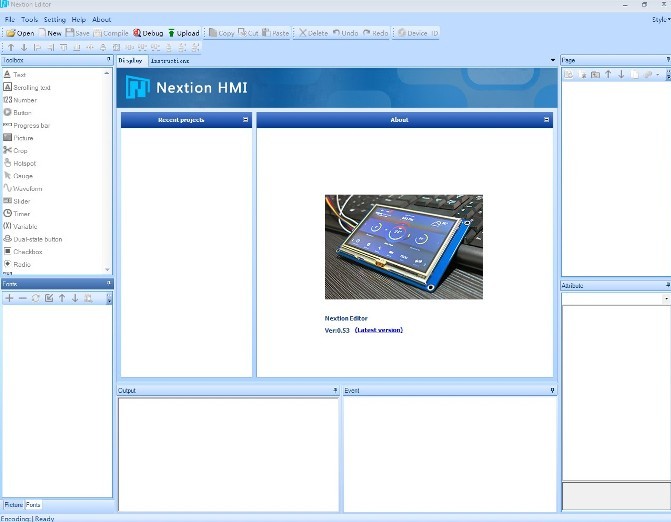This screenshot has height=522, width=671.
Task: Collapse the Recent projects section
Action: pos(246,120)
